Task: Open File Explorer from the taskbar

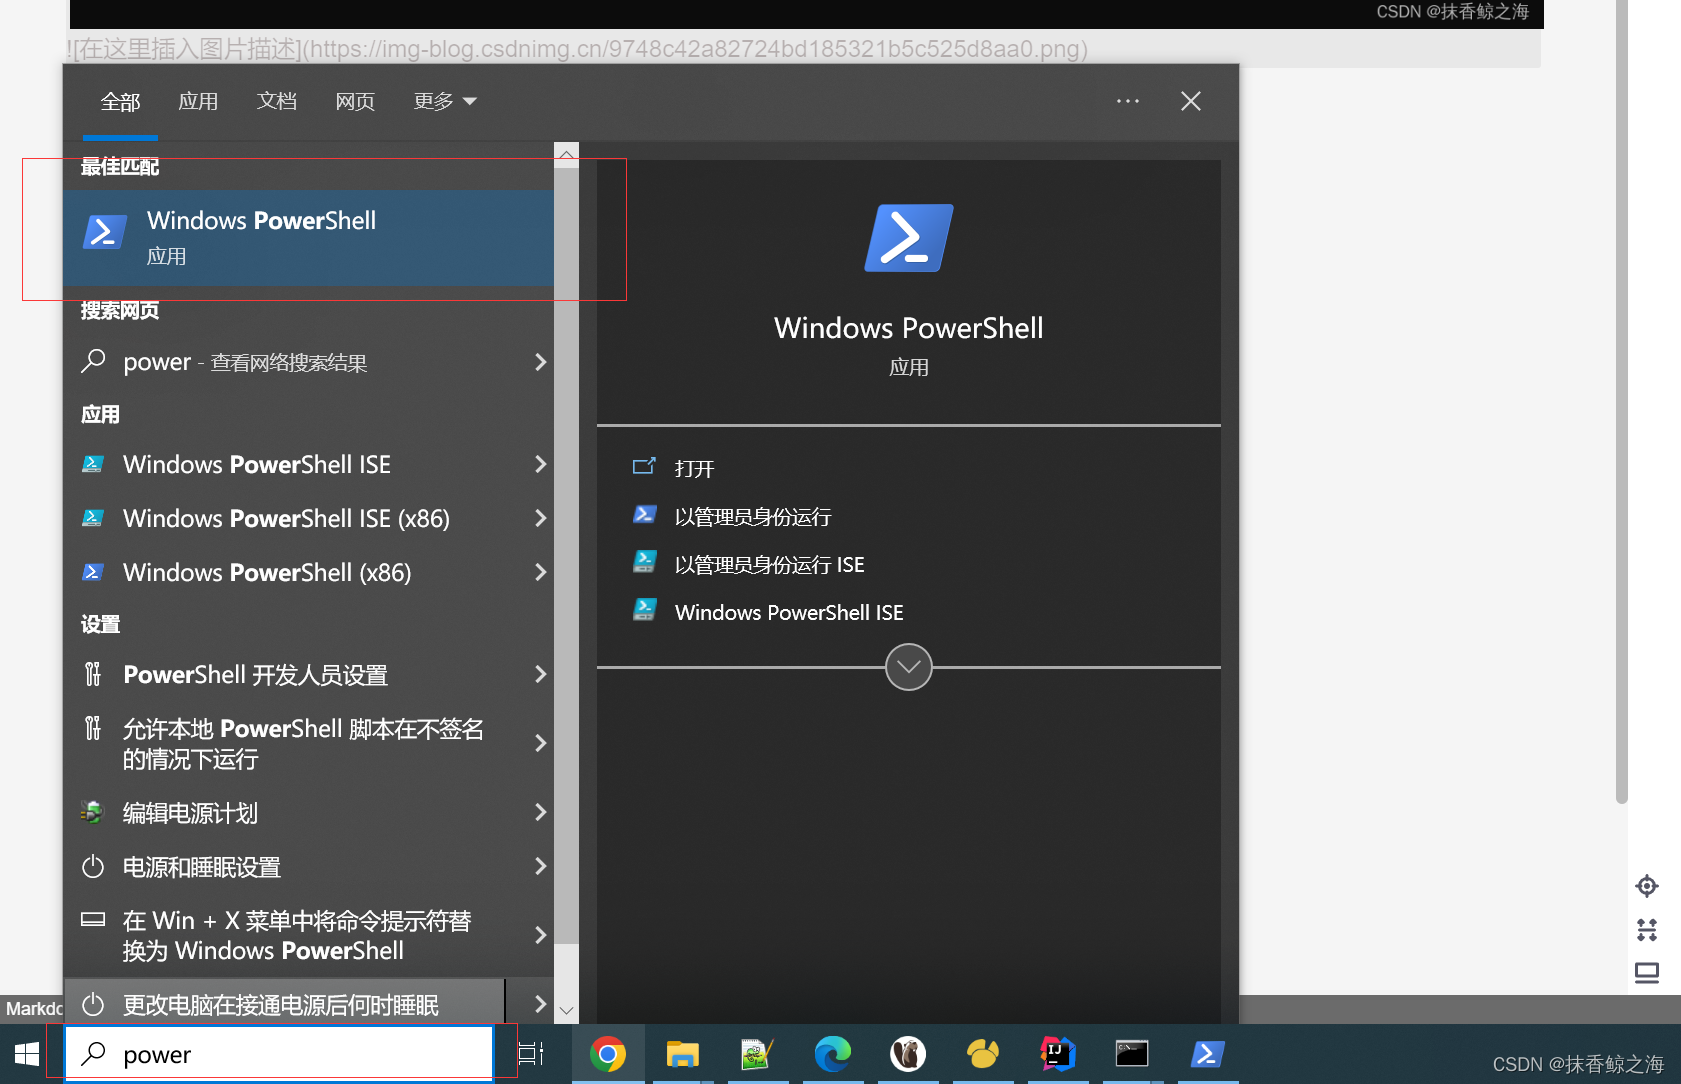Action: click(683, 1054)
